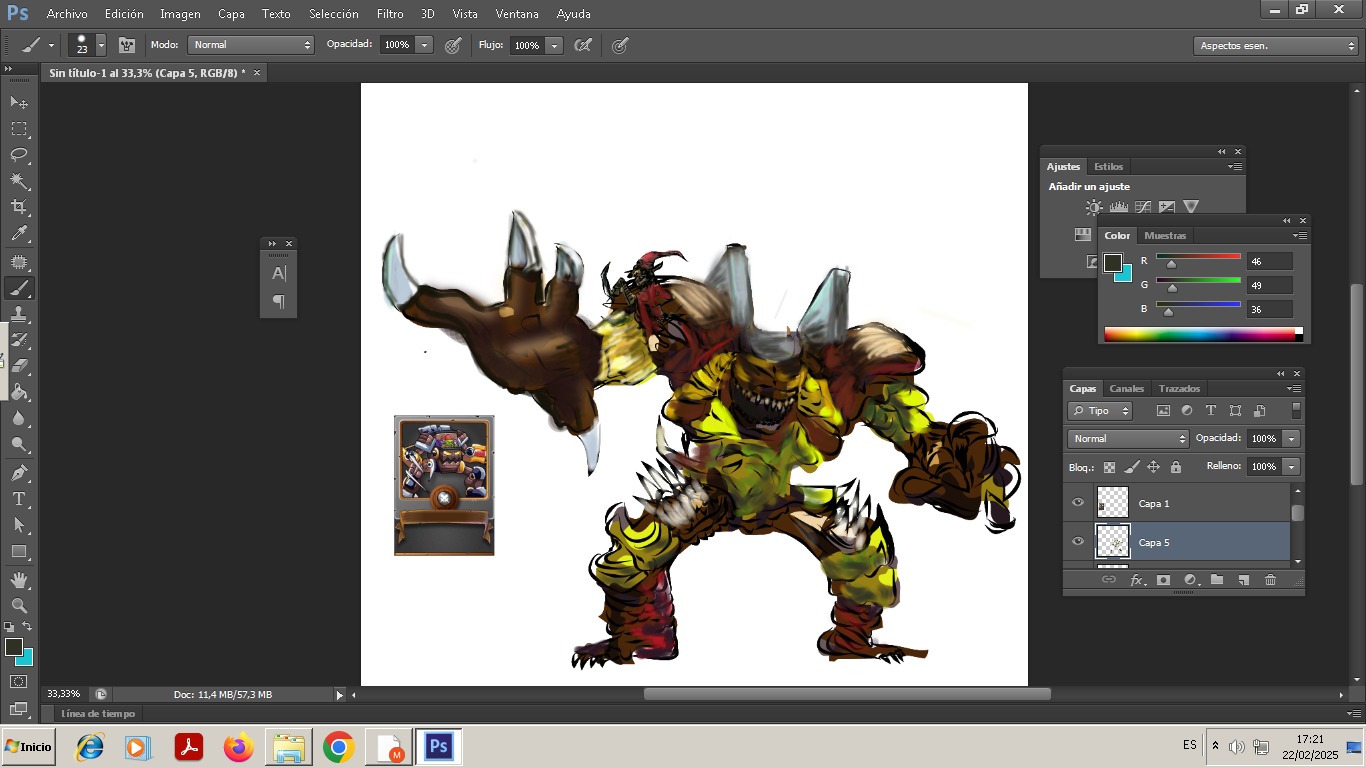
Task: Open layer blend mode Normal dropdown
Action: pyautogui.click(x=1128, y=439)
